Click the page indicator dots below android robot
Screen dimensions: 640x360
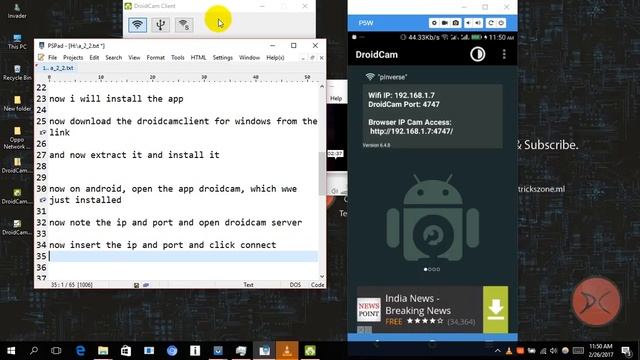432,269
